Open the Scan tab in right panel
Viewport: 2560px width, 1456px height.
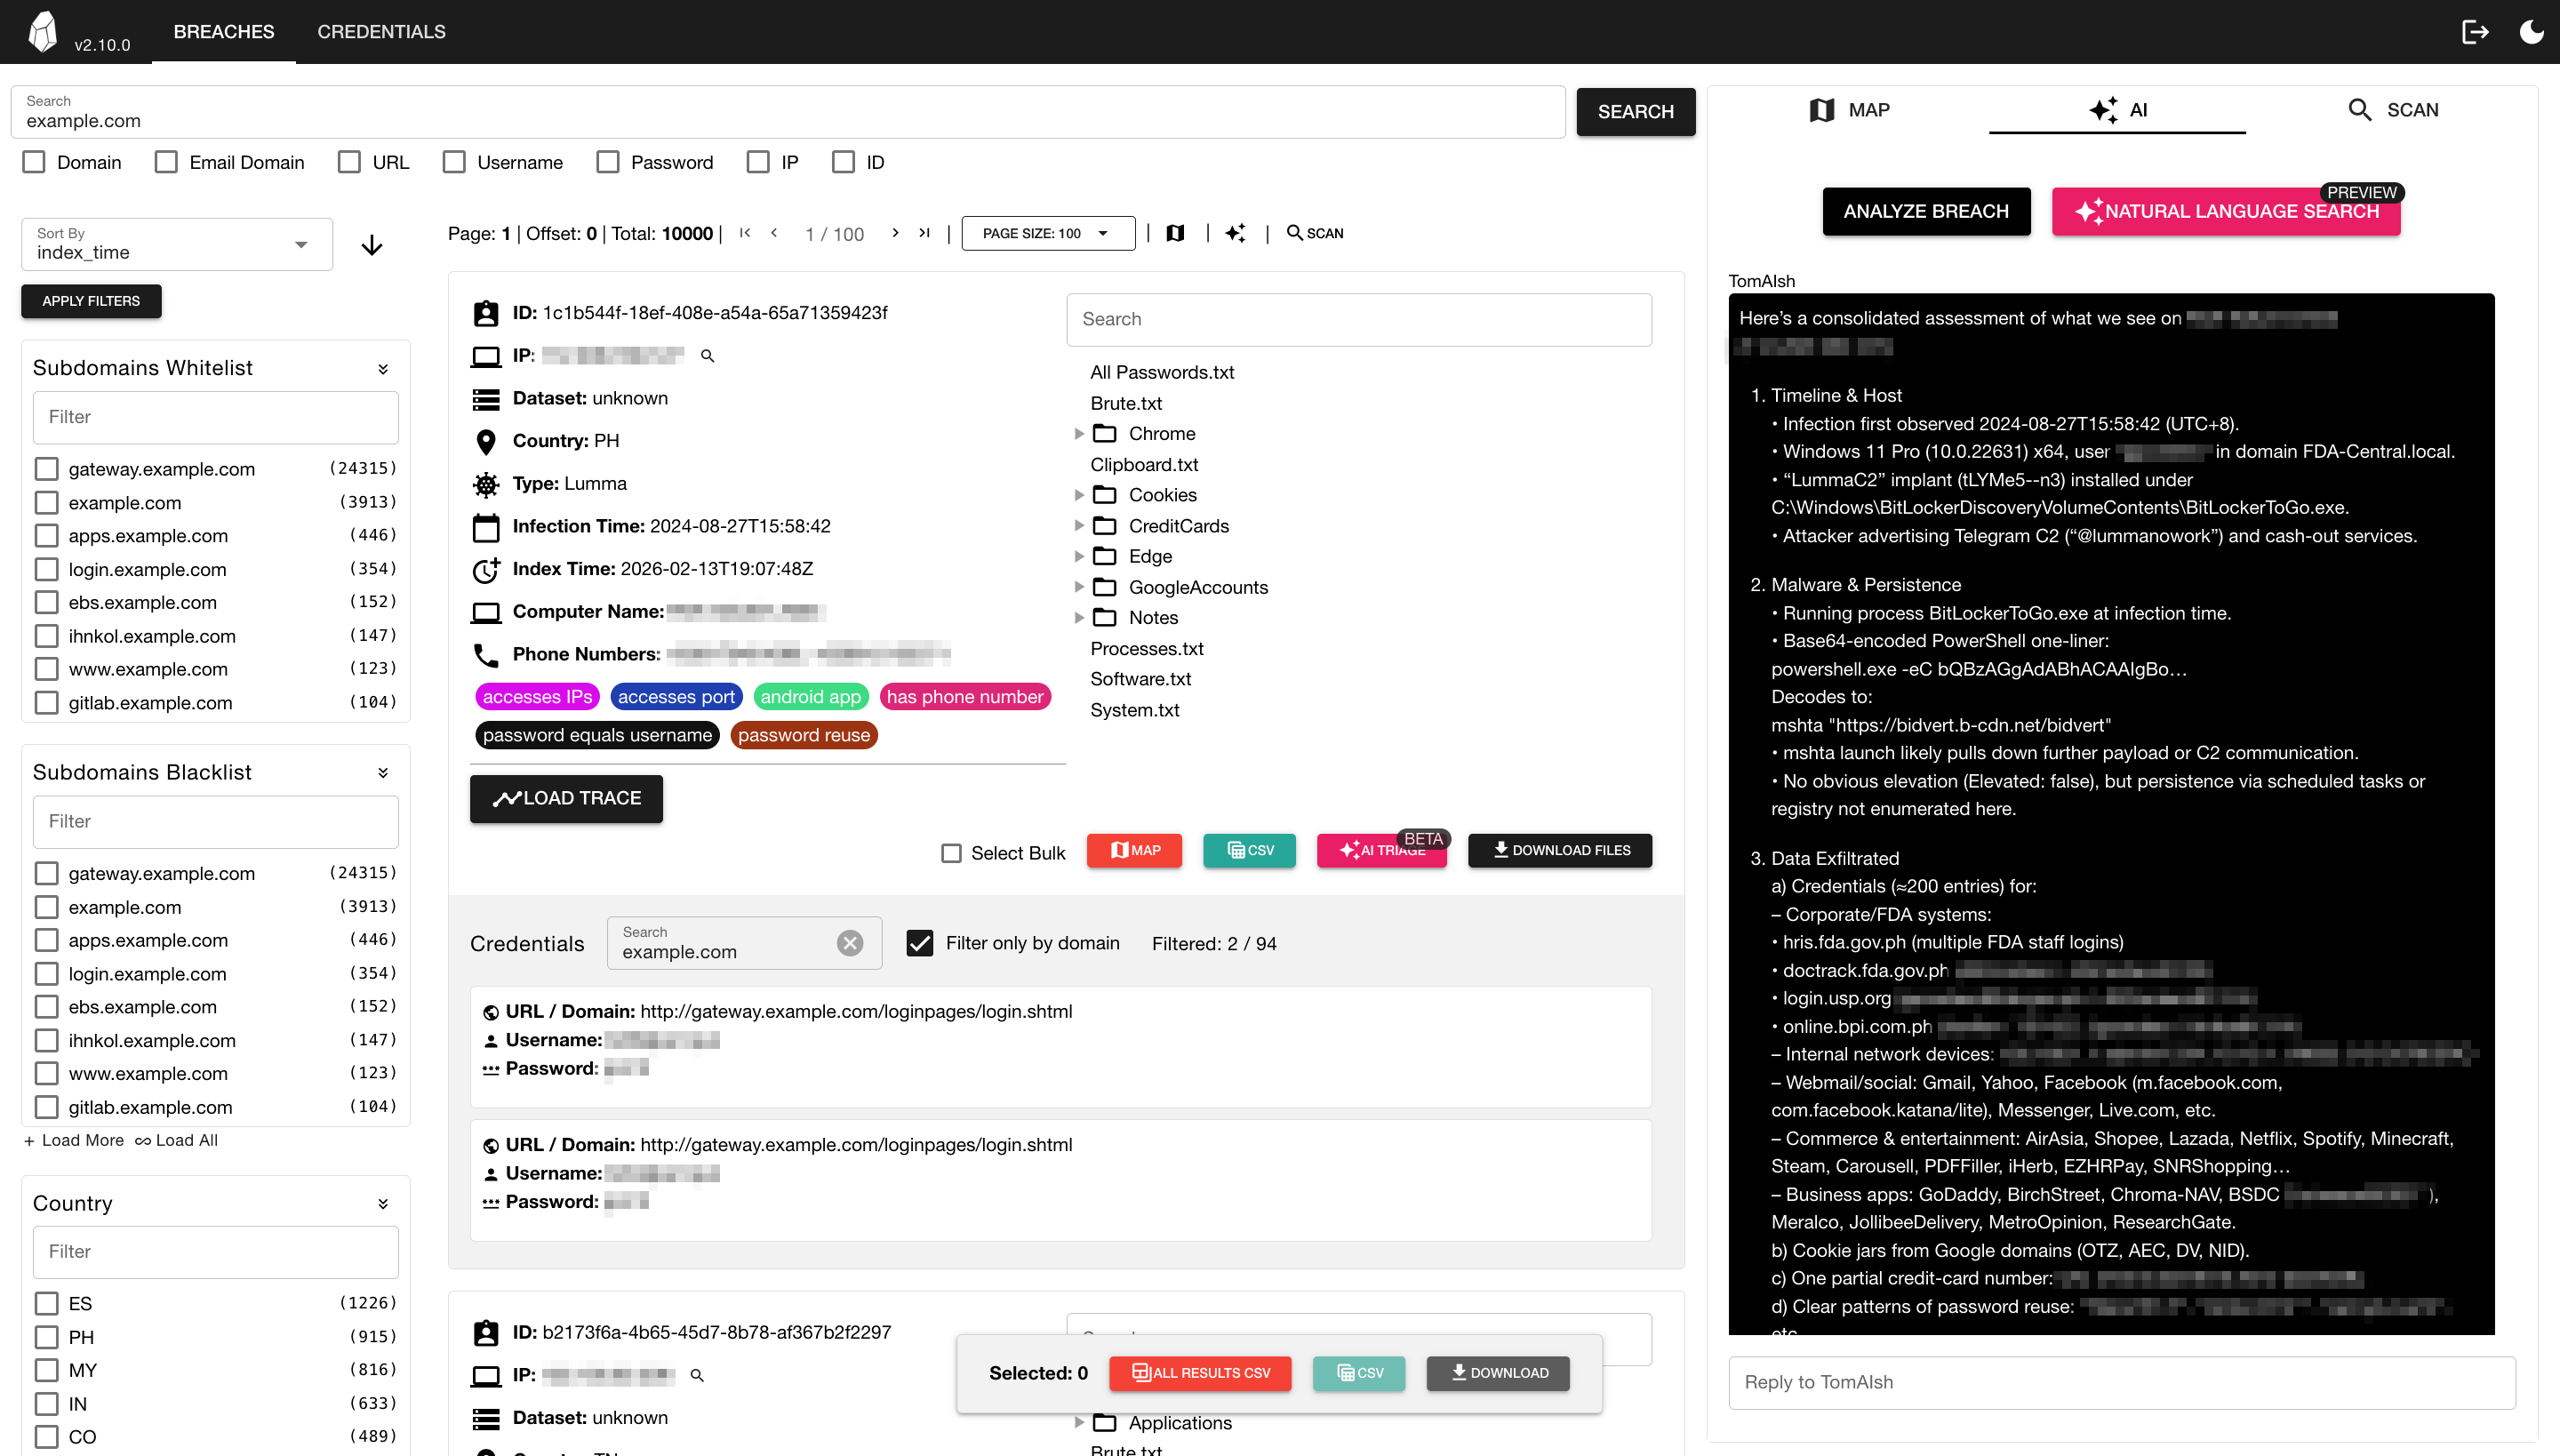2392,110
